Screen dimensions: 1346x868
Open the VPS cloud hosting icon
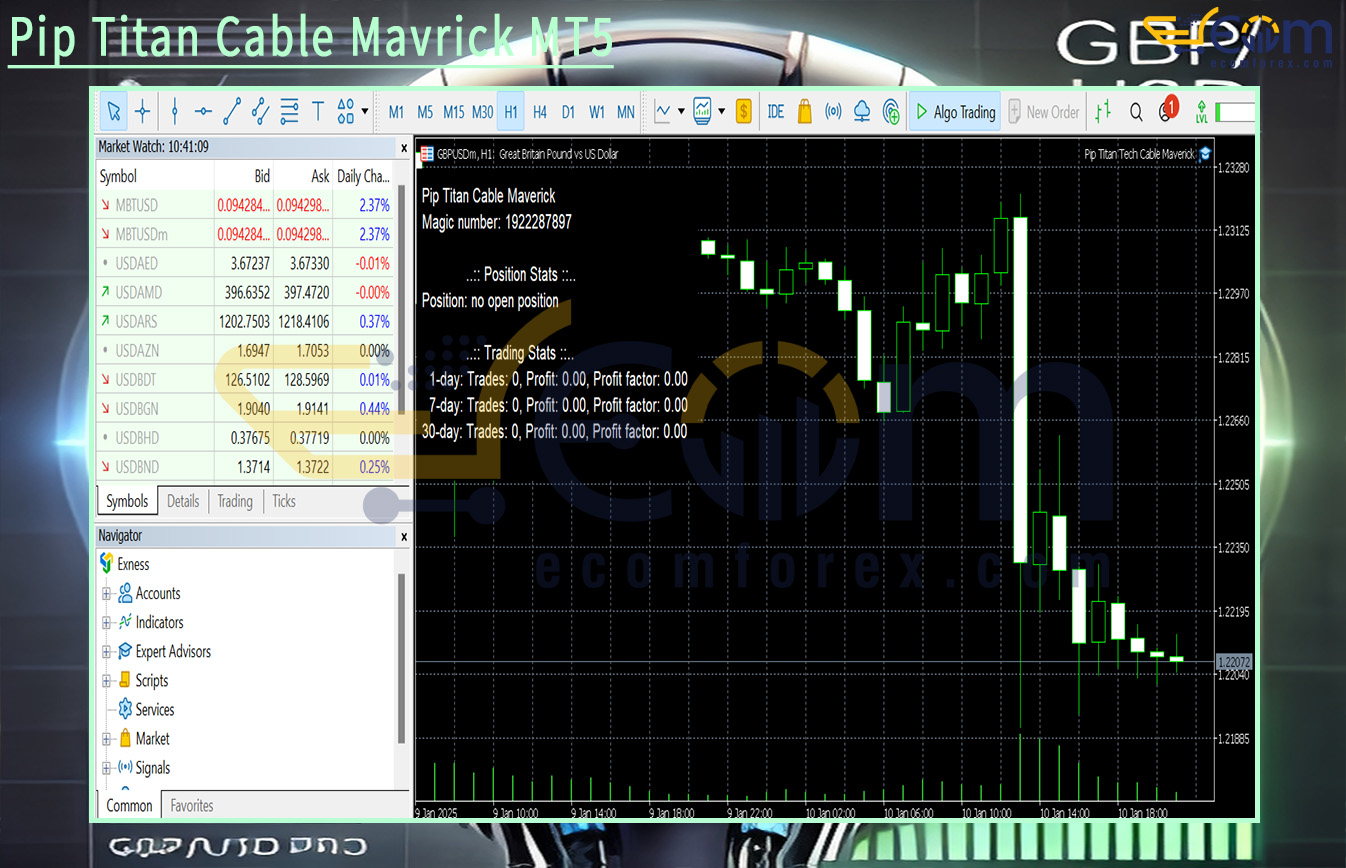[x=862, y=112]
